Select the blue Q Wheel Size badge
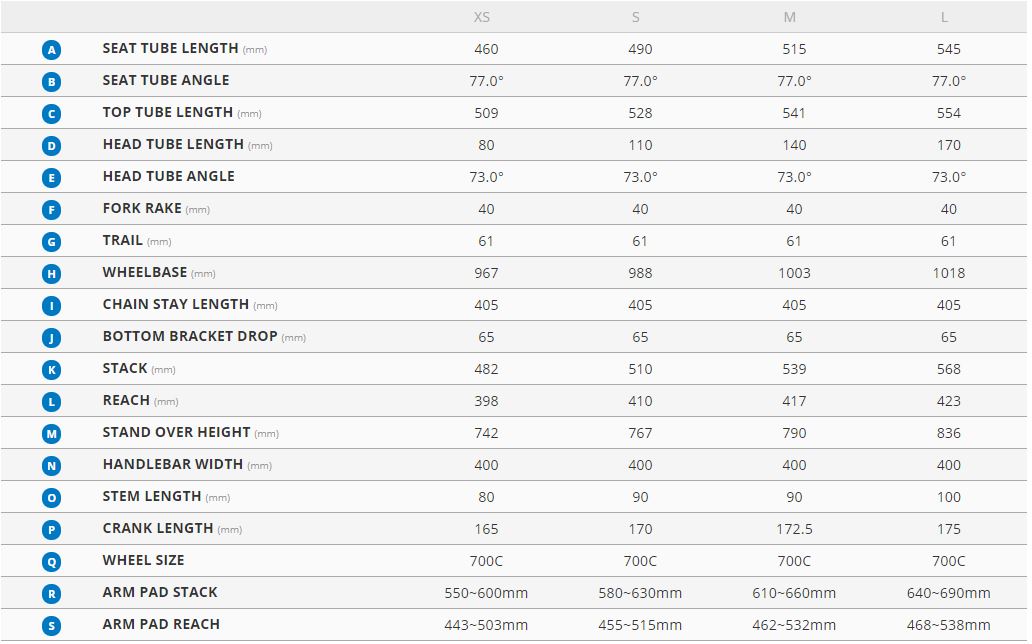This screenshot has width=1032, height=644. click(x=52, y=561)
